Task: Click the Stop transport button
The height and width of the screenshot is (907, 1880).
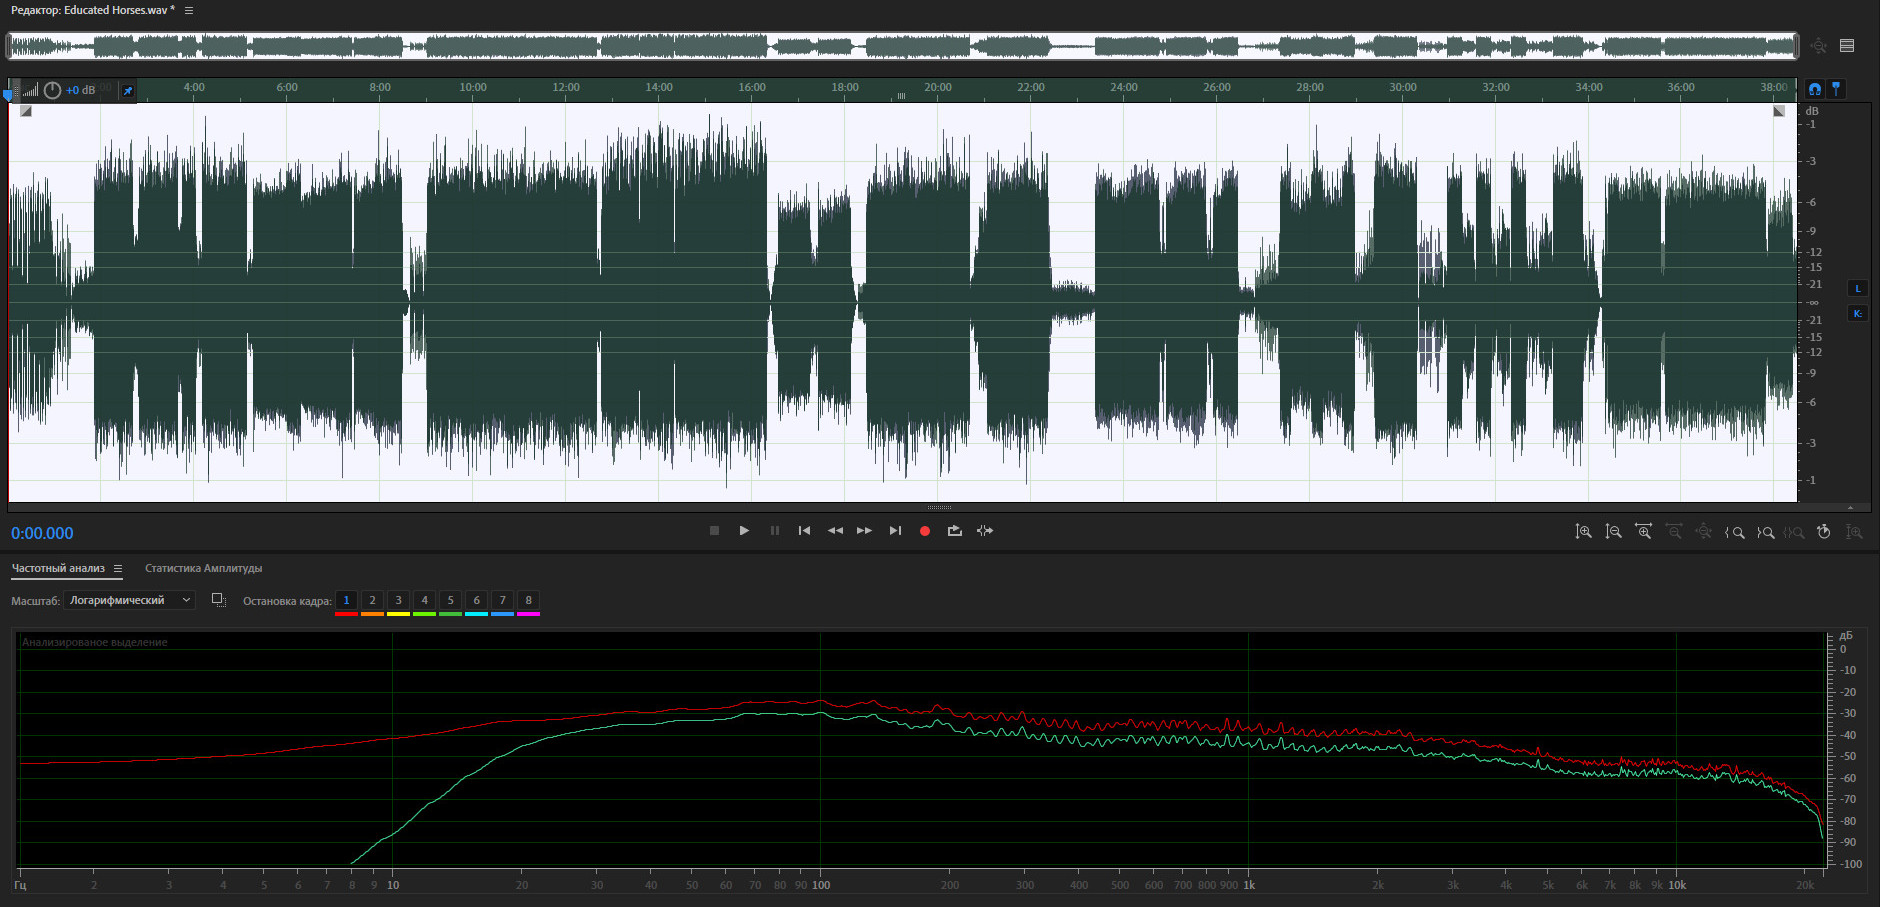Action: [714, 531]
